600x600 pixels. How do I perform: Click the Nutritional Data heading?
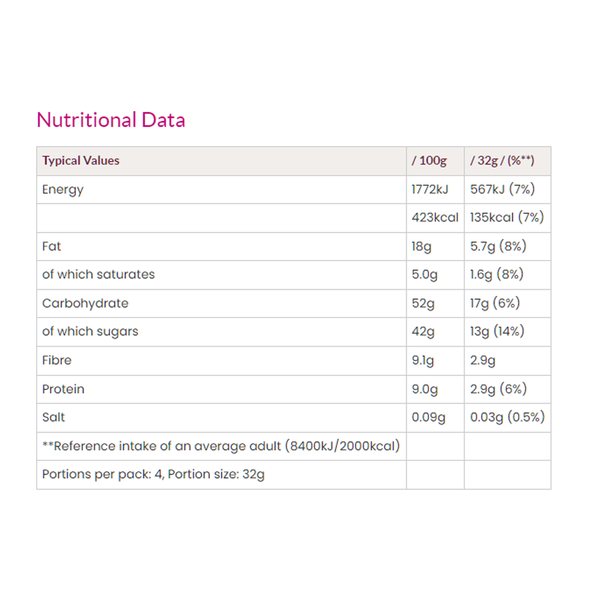pyautogui.click(x=111, y=121)
